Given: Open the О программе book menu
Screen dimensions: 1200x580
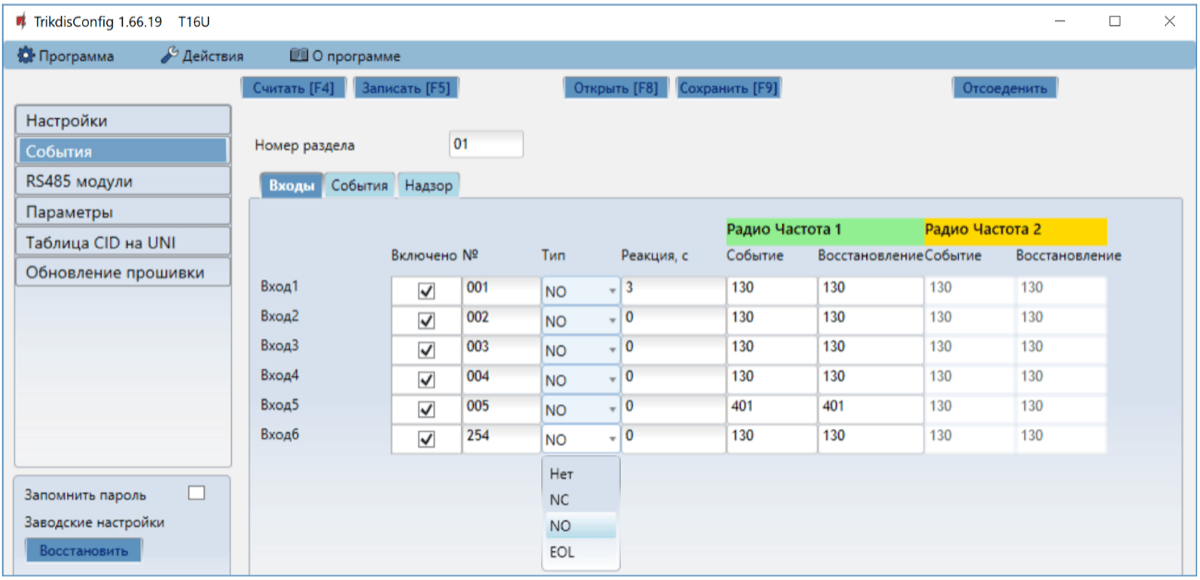Looking at the screenshot, I should tap(345, 56).
